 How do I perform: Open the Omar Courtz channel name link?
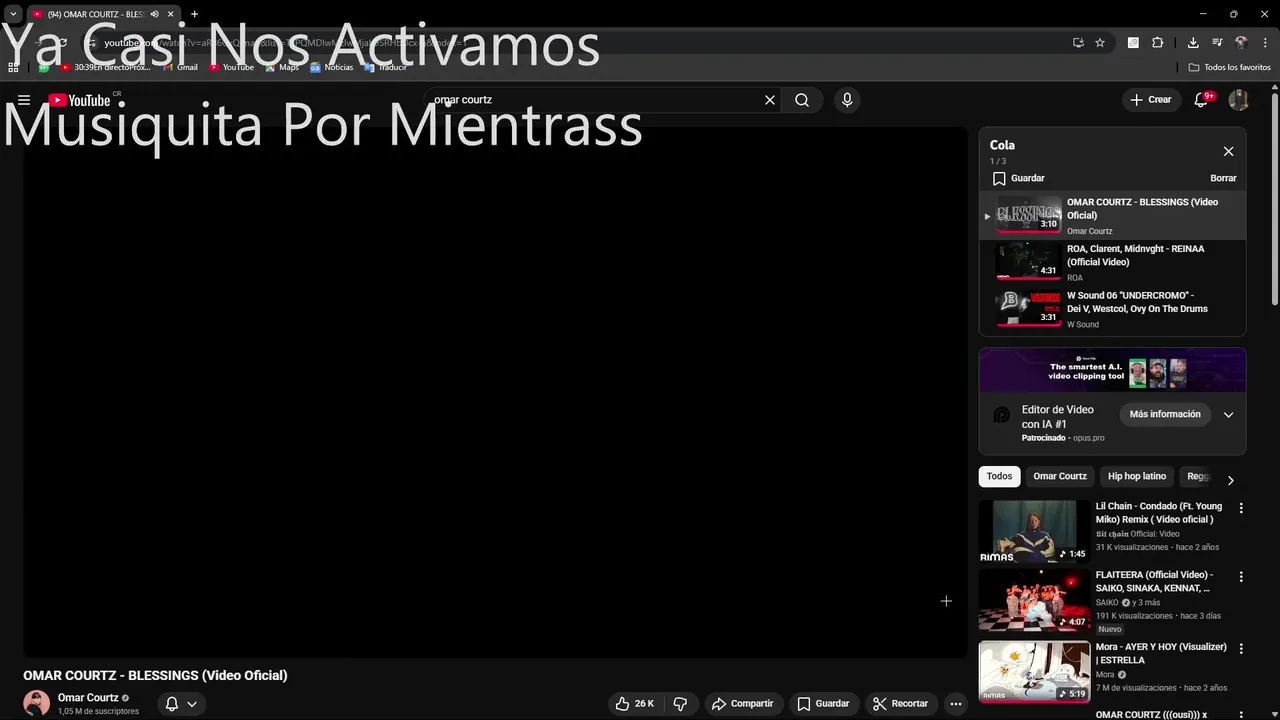88,698
